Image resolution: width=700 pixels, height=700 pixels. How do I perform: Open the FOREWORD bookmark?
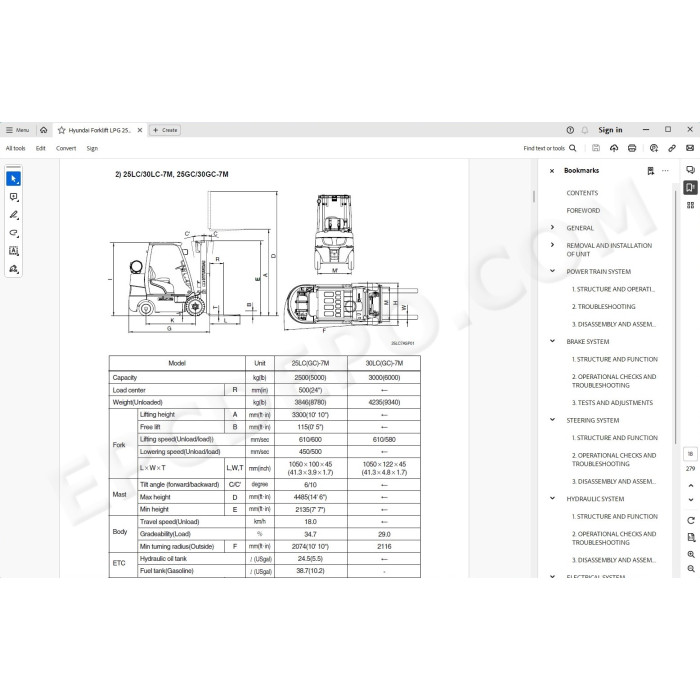(x=583, y=210)
